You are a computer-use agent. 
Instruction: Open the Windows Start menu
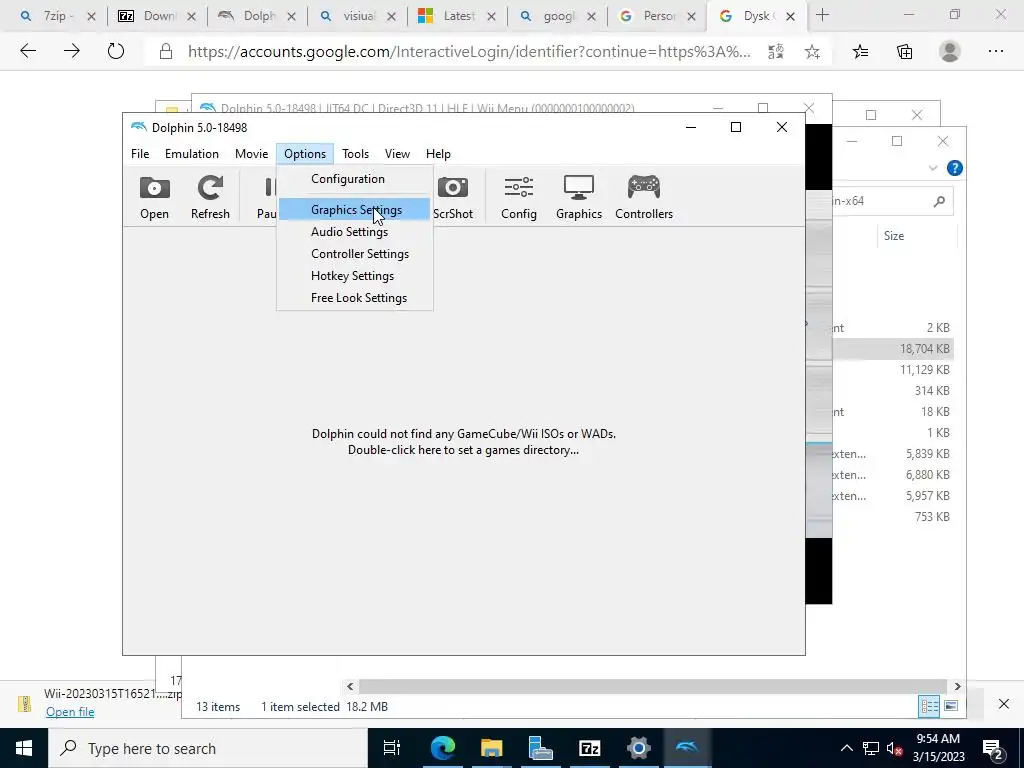[24, 748]
